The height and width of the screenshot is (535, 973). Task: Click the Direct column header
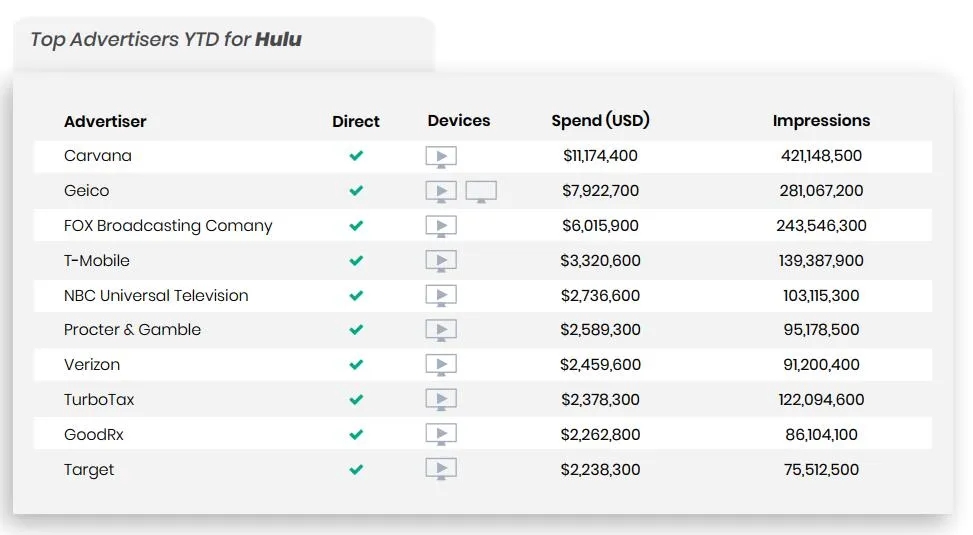pyautogui.click(x=356, y=122)
